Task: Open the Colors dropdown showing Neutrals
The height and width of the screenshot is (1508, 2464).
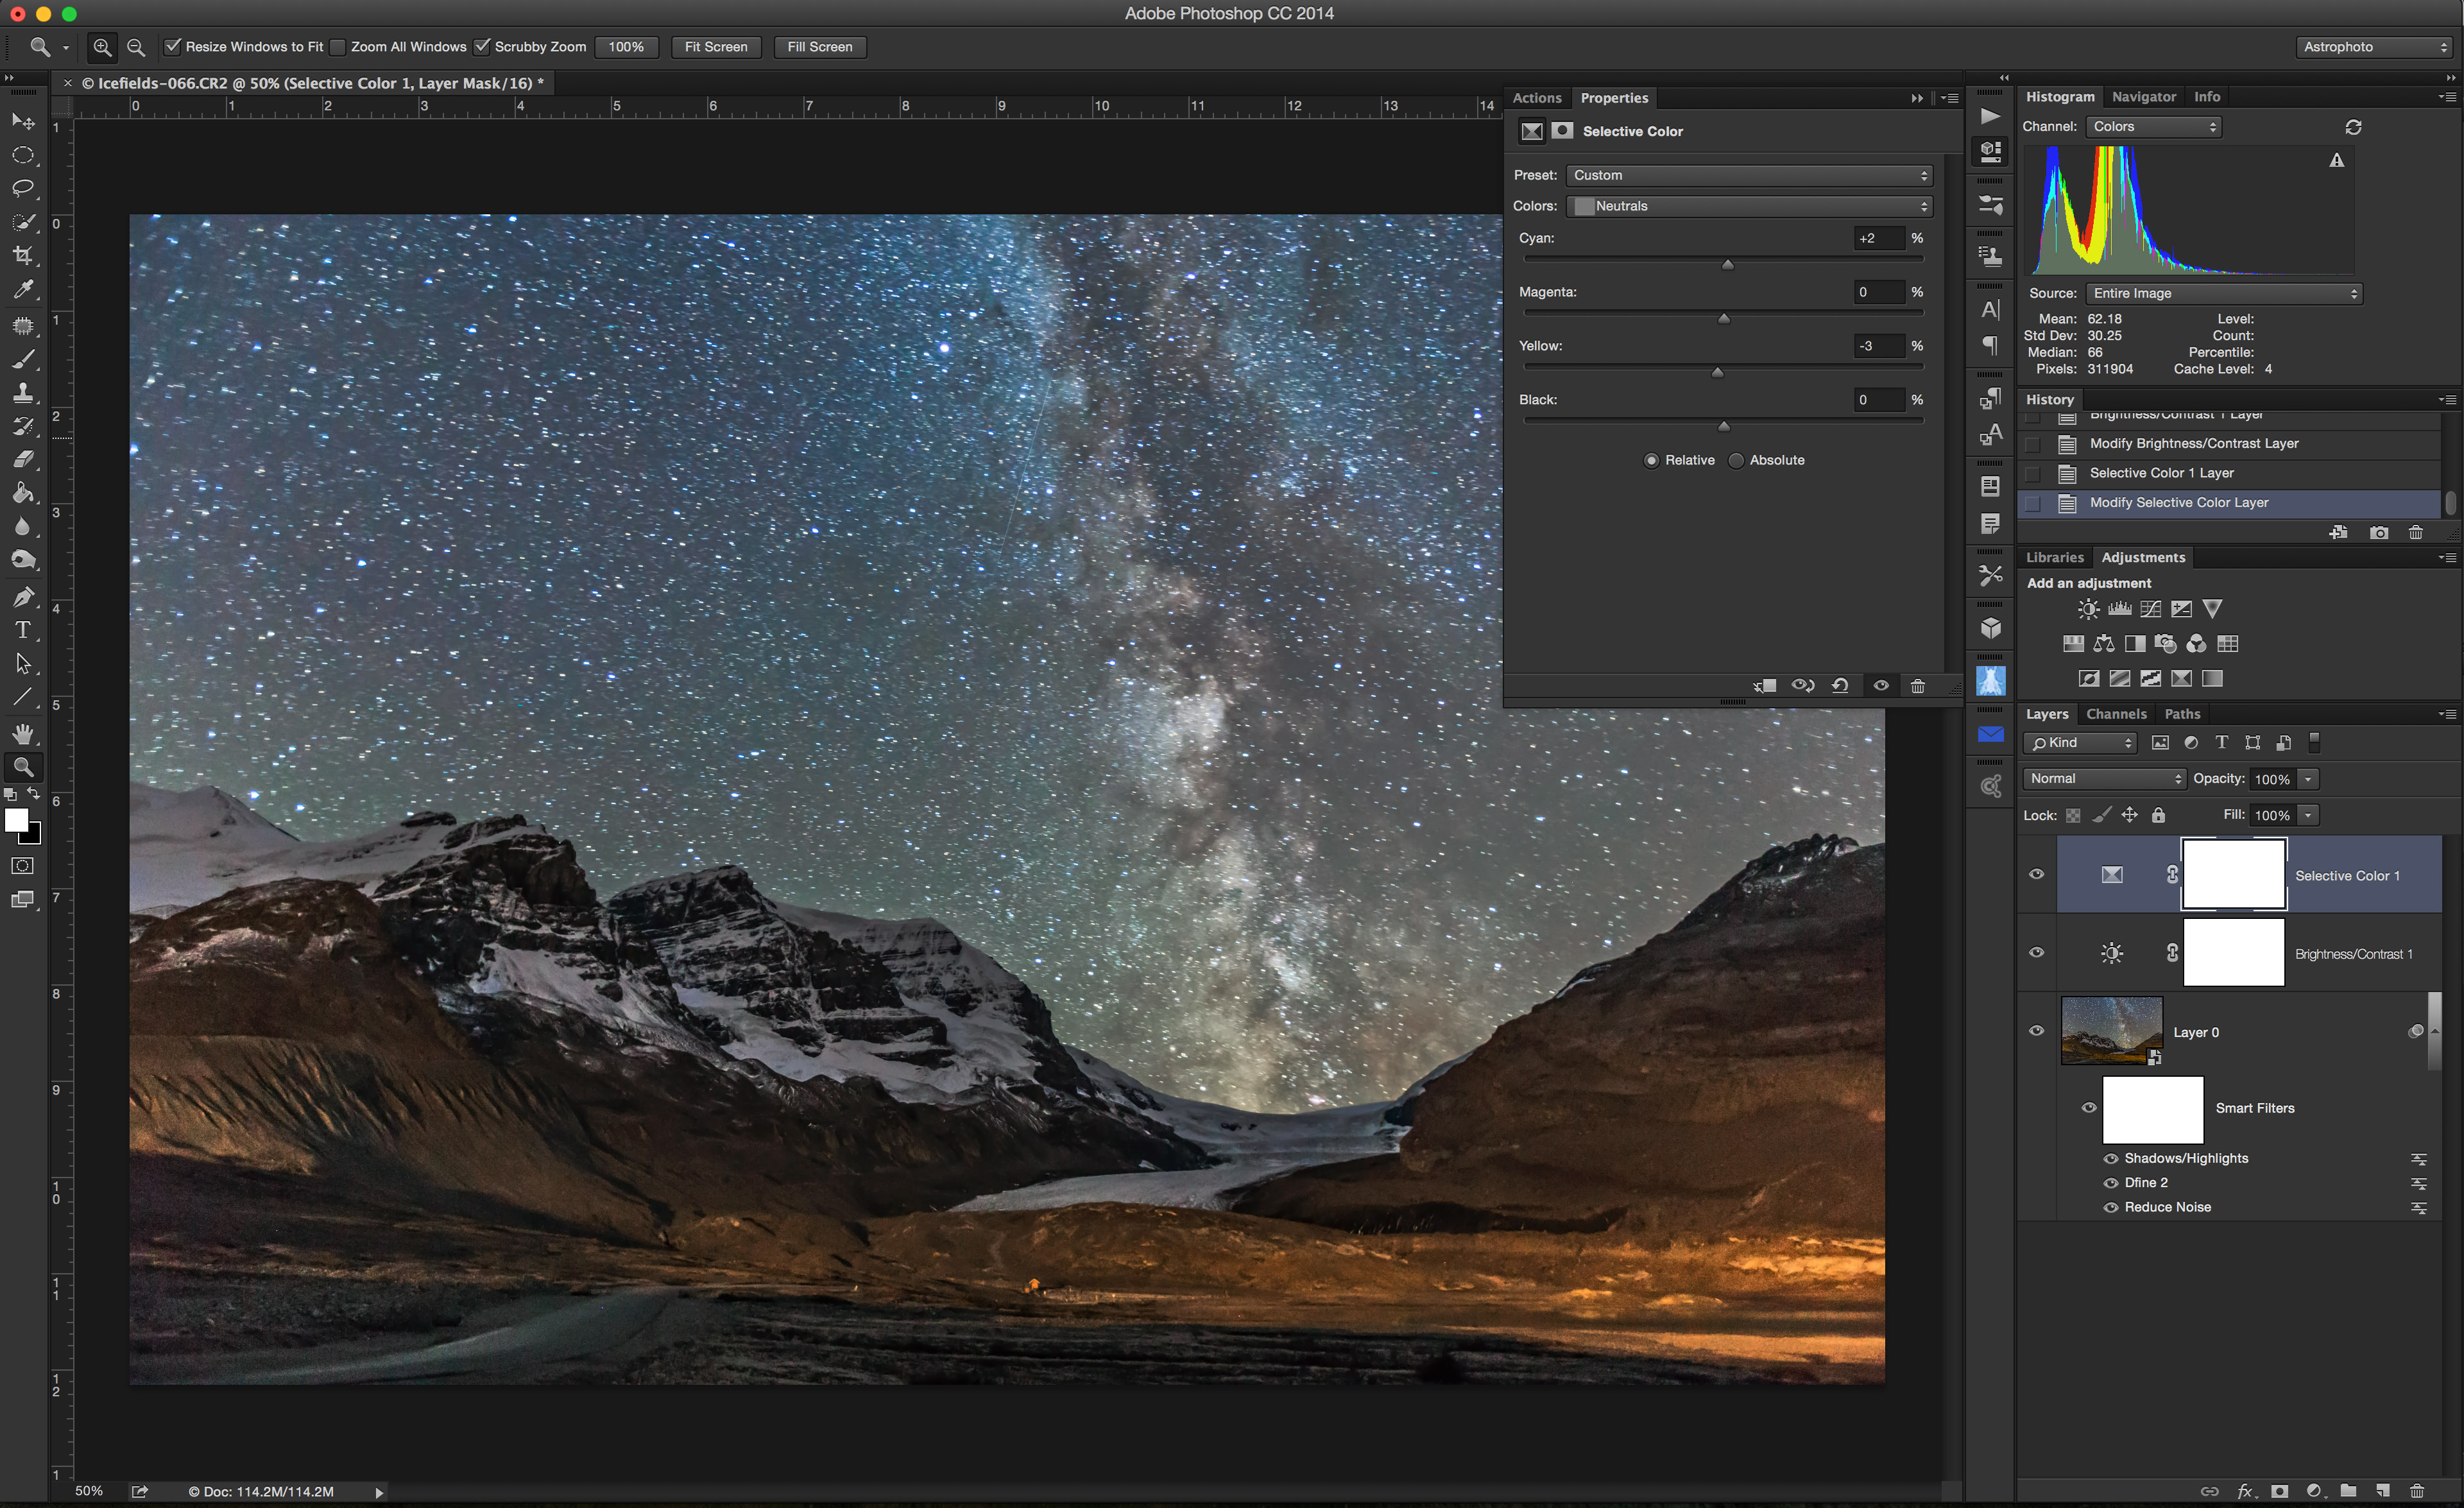Action: 1749,206
